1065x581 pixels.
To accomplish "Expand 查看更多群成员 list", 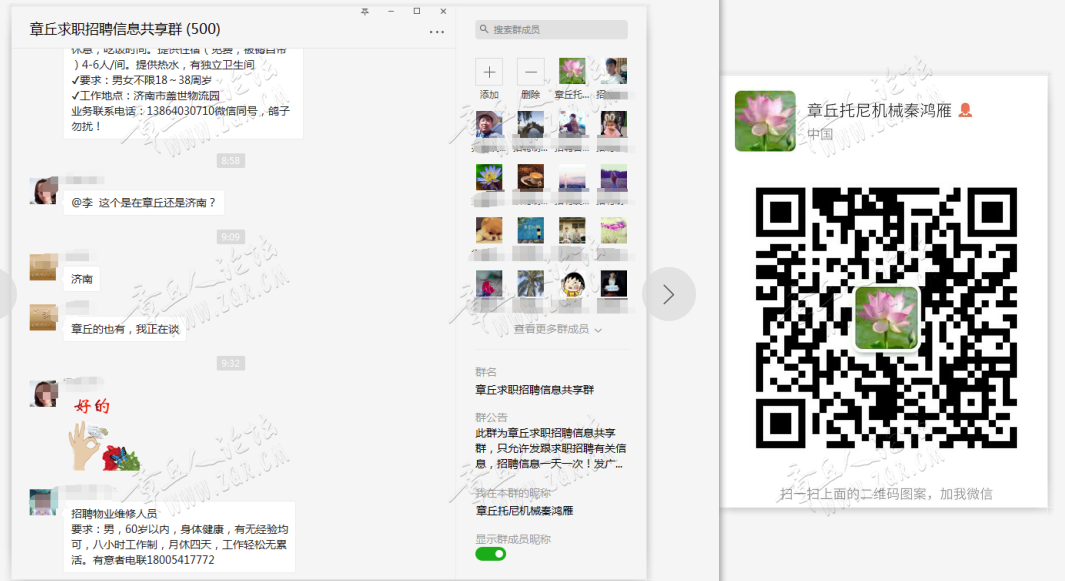I will (557, 329).
